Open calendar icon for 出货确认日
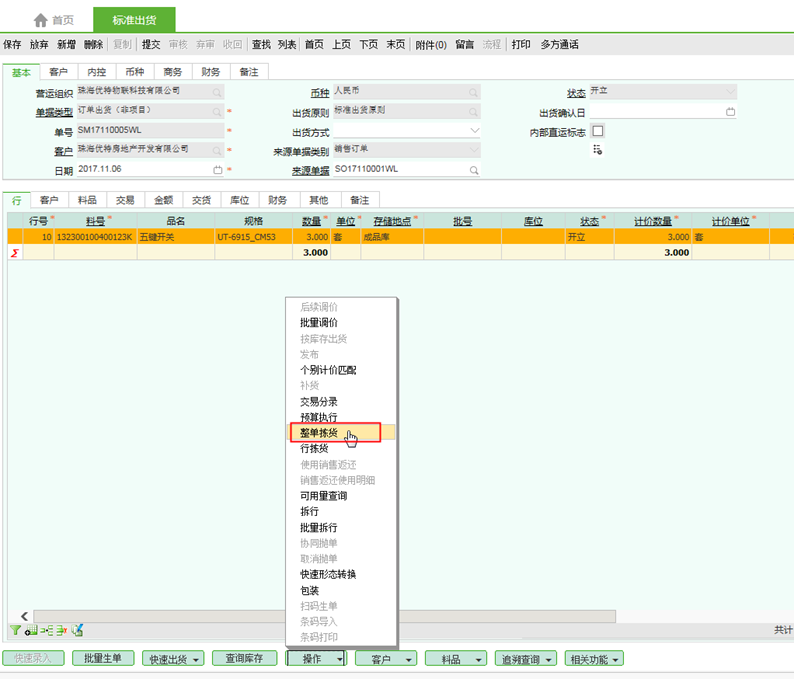 point(730,111)
